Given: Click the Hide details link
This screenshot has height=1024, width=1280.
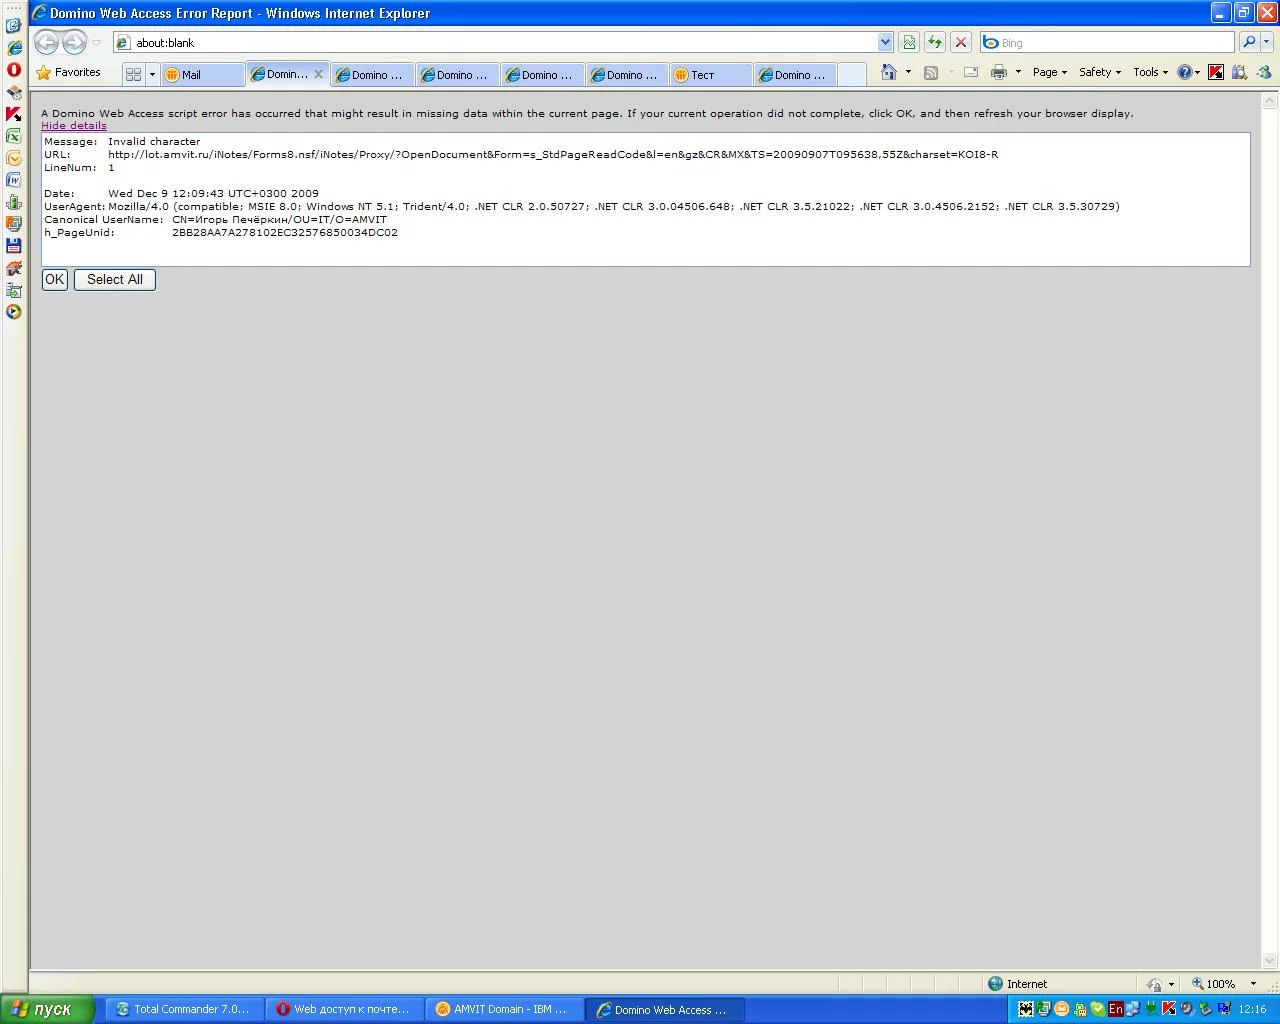Looking at the screenshot, I should tap(74, 126).
